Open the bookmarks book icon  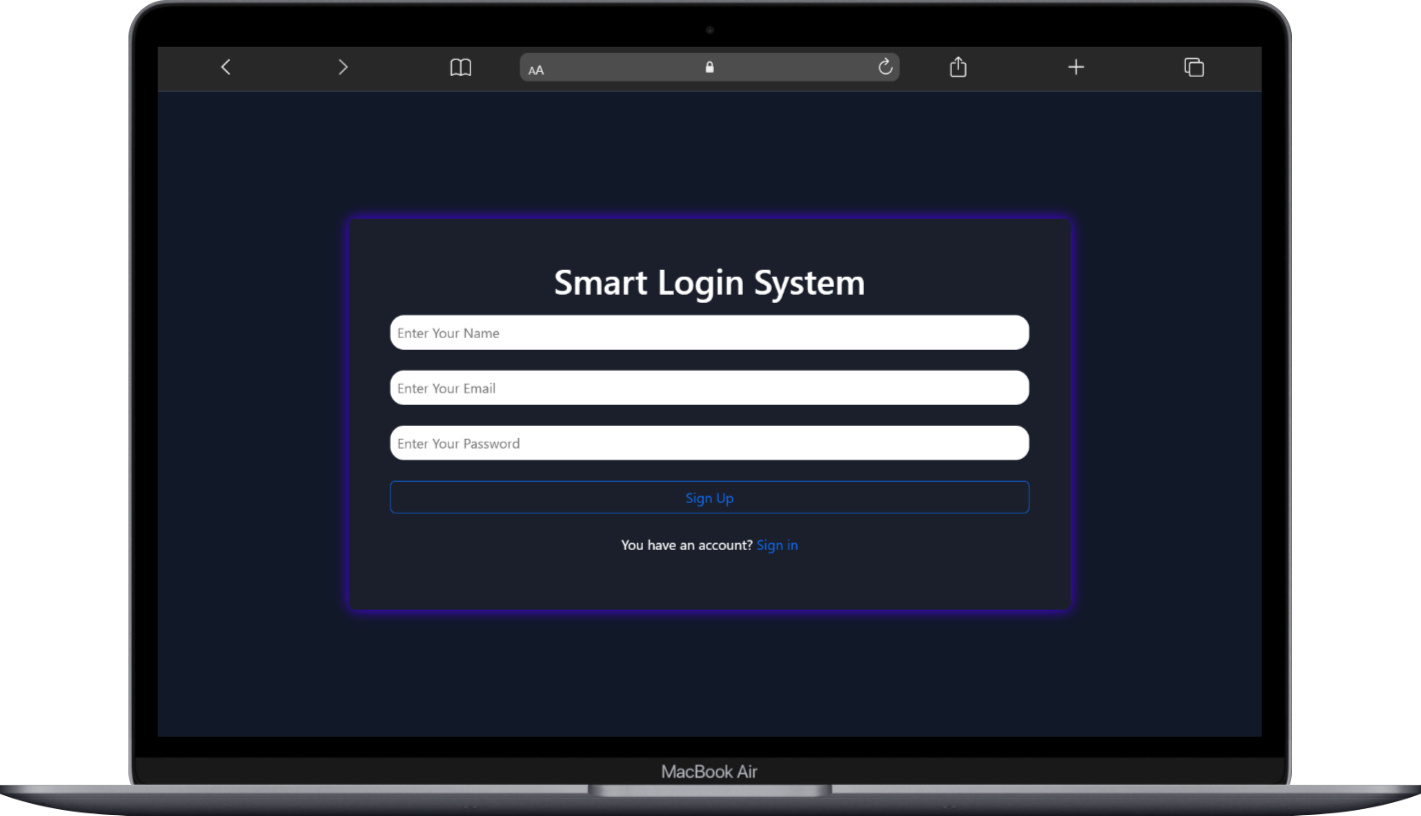[x=460, y=67]
